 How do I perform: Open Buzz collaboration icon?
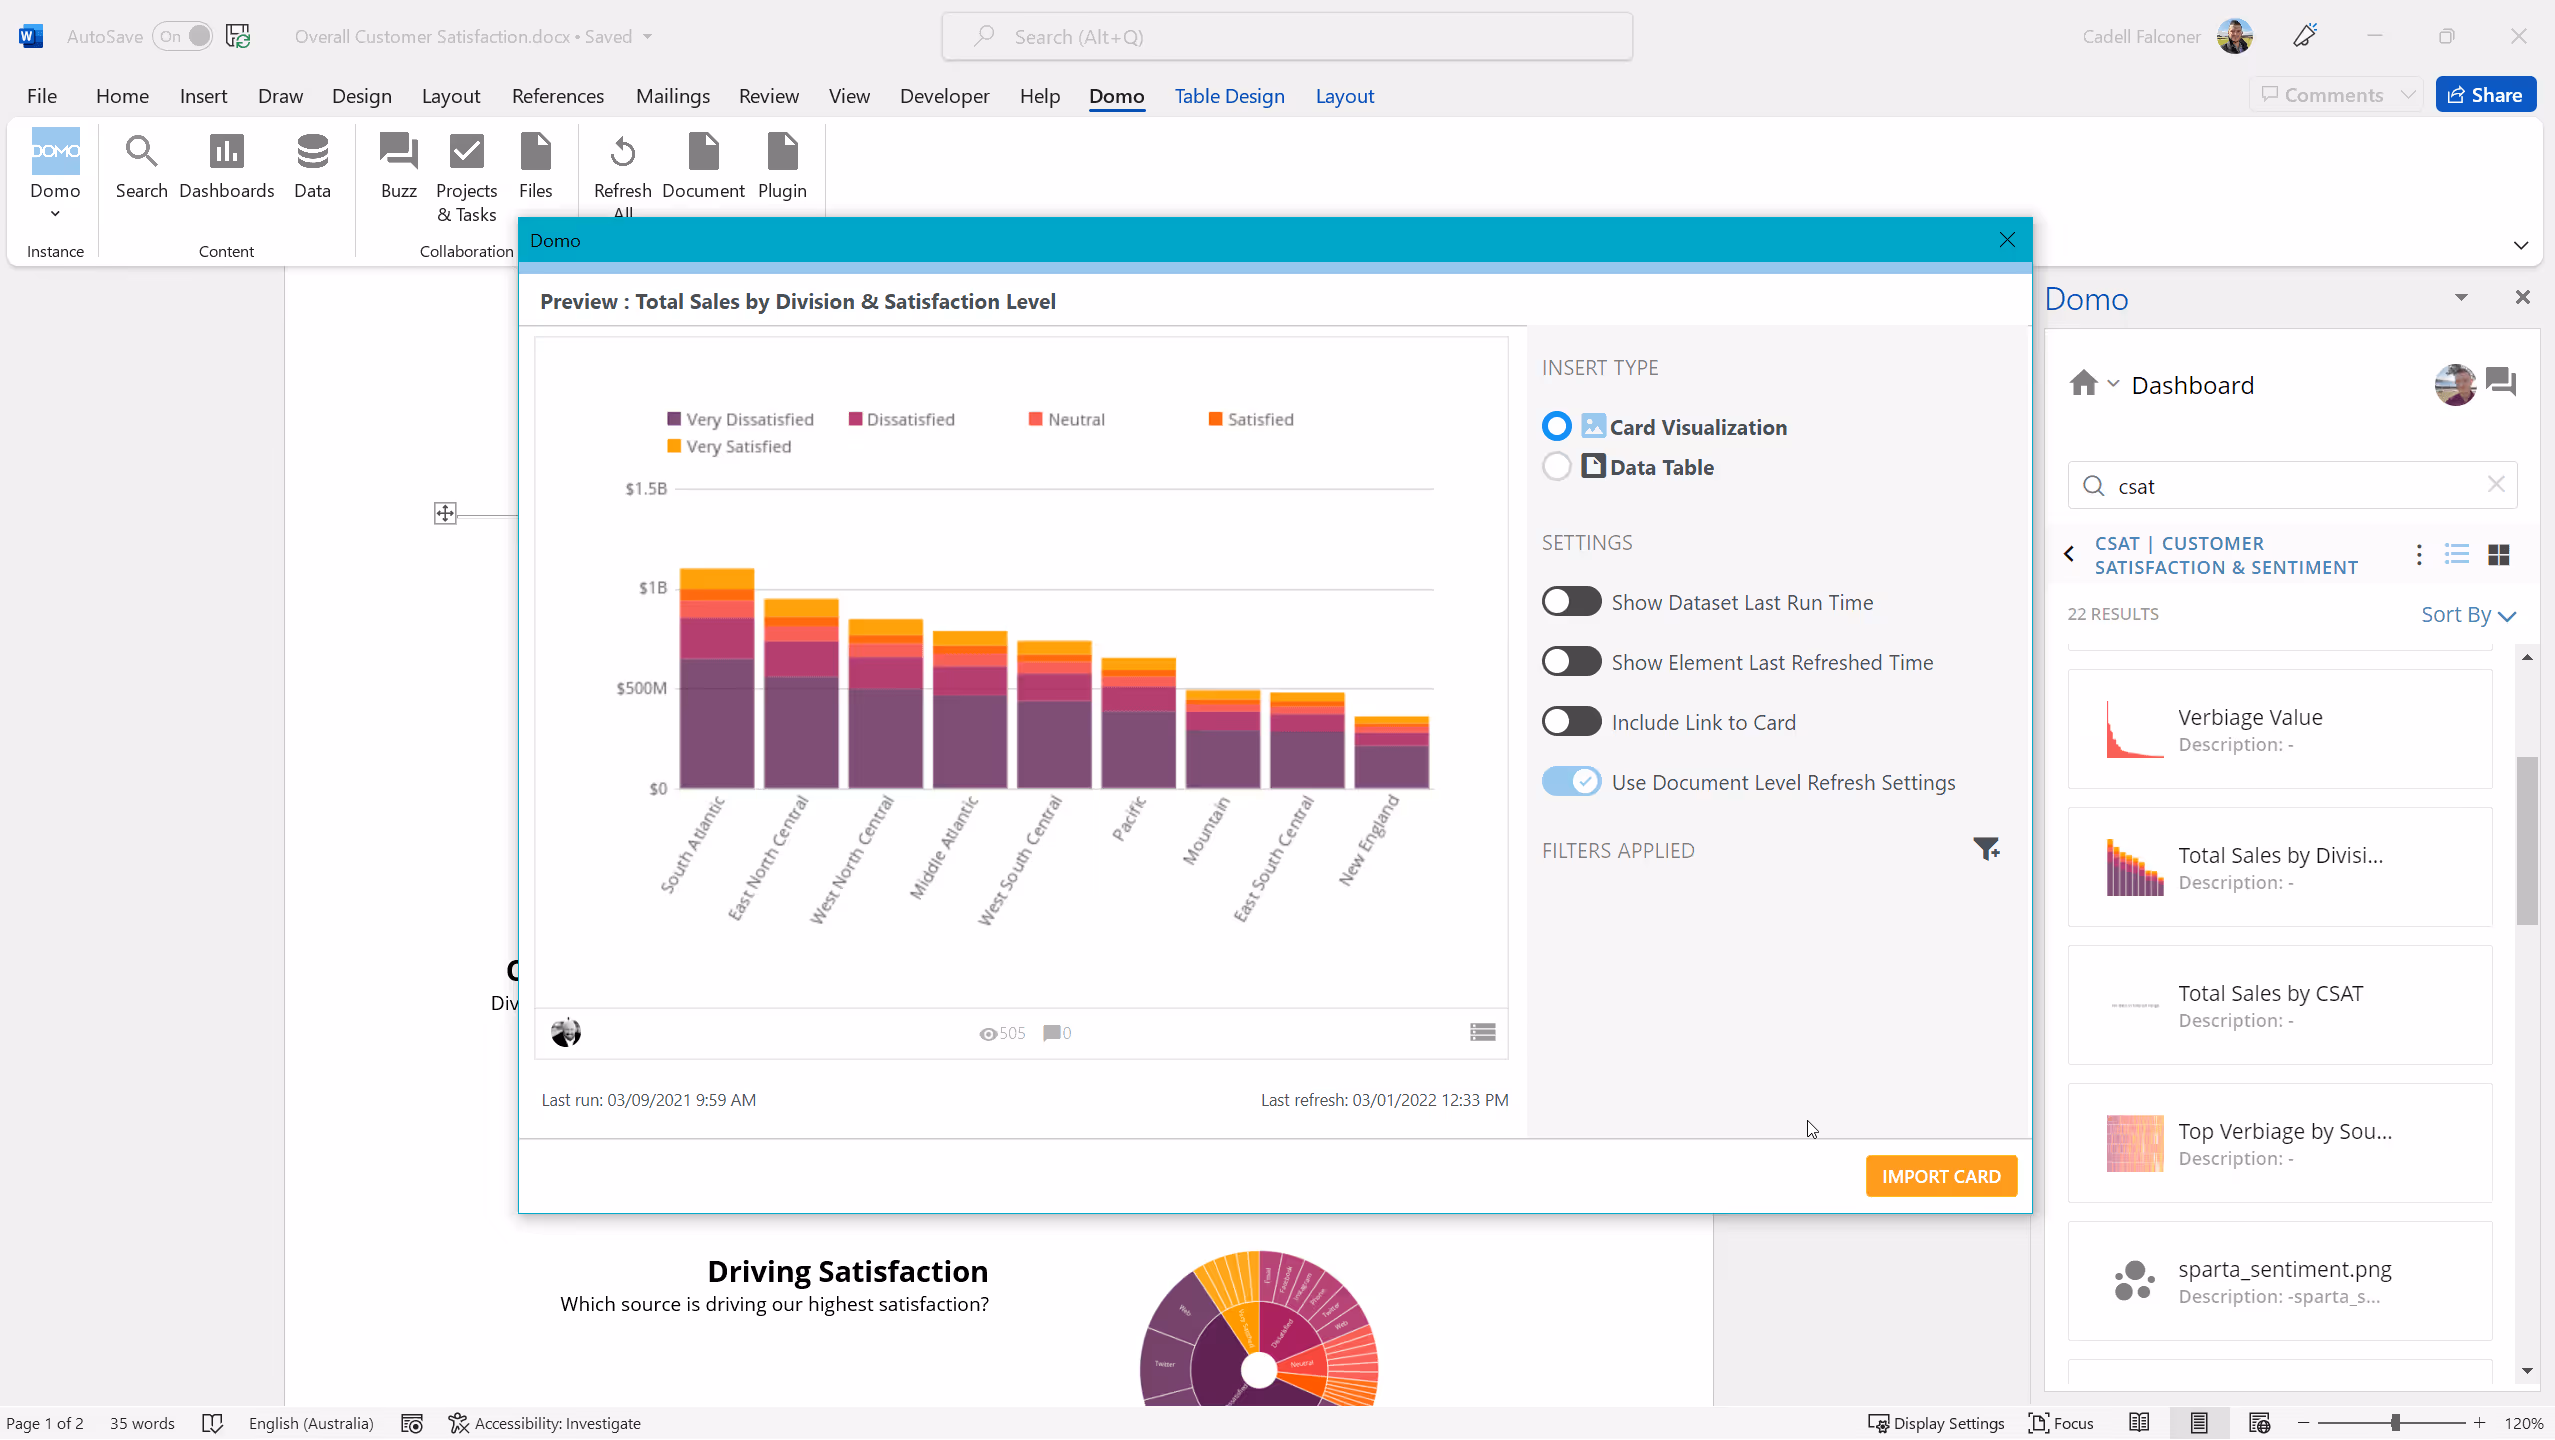(398, 167)
